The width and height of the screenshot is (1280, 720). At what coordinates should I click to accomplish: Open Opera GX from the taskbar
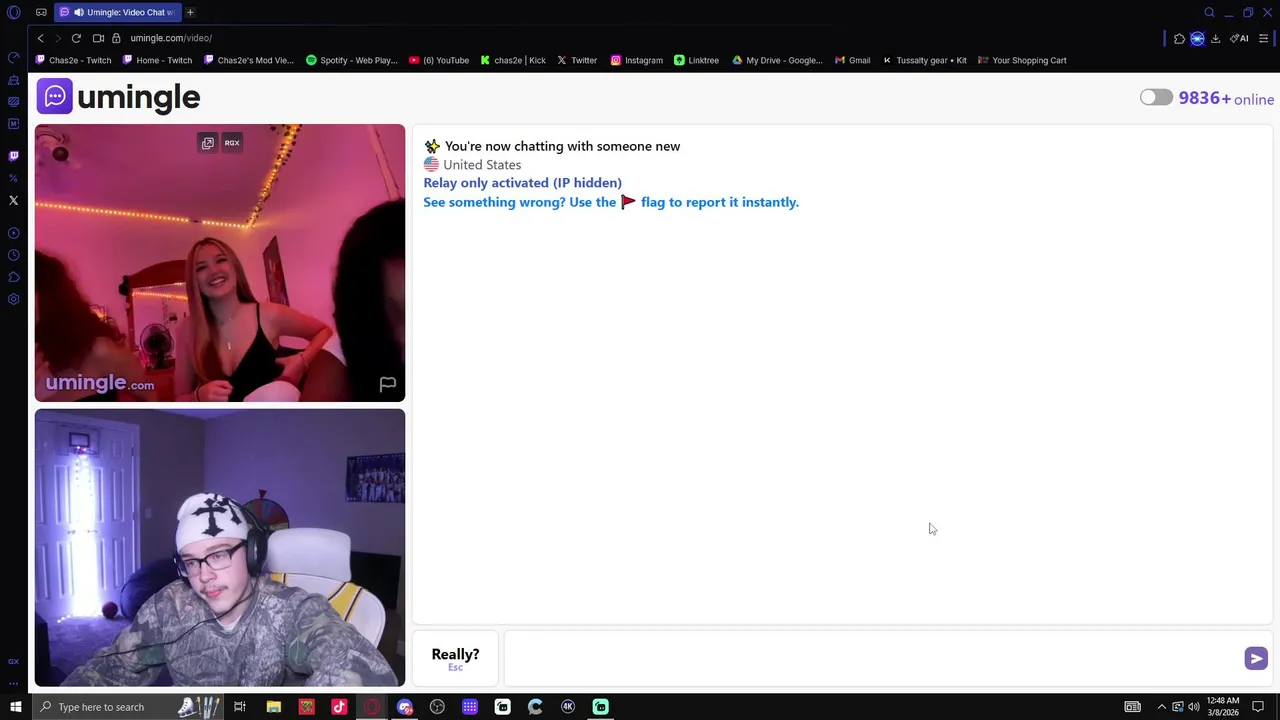pos(372,707)
